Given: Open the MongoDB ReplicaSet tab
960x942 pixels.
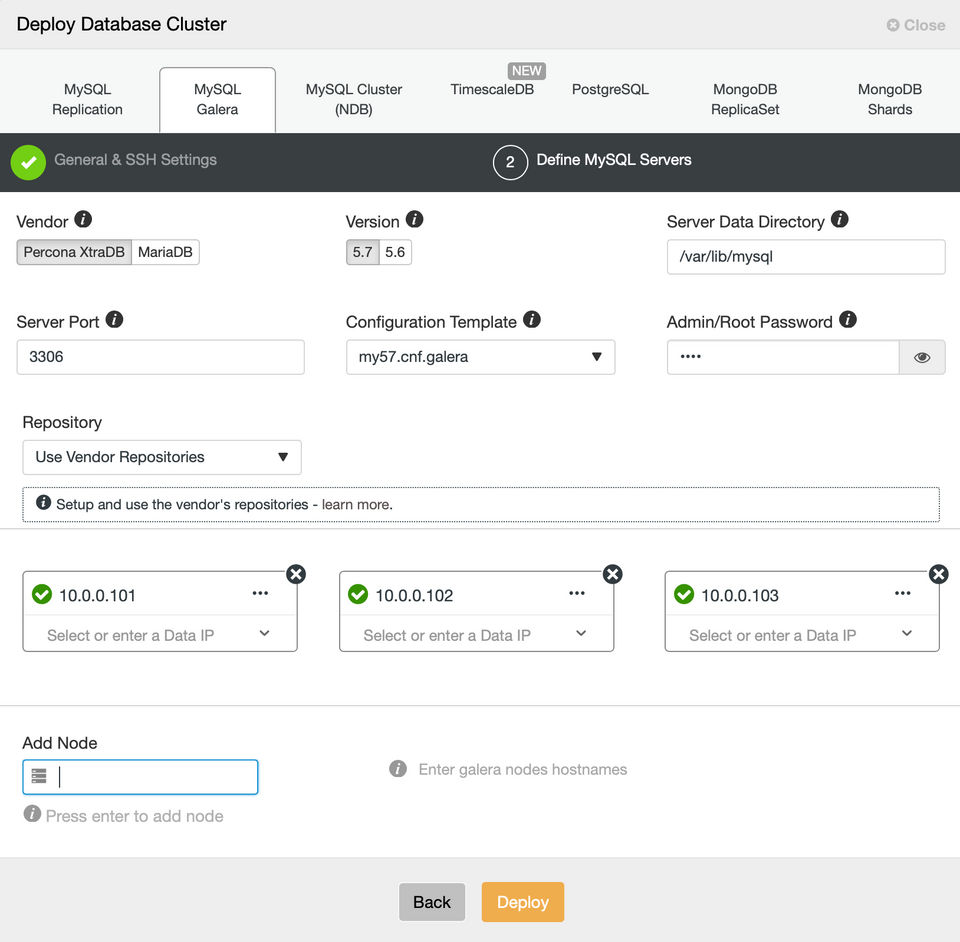Looking at the screenshot, I should point(745,99).
